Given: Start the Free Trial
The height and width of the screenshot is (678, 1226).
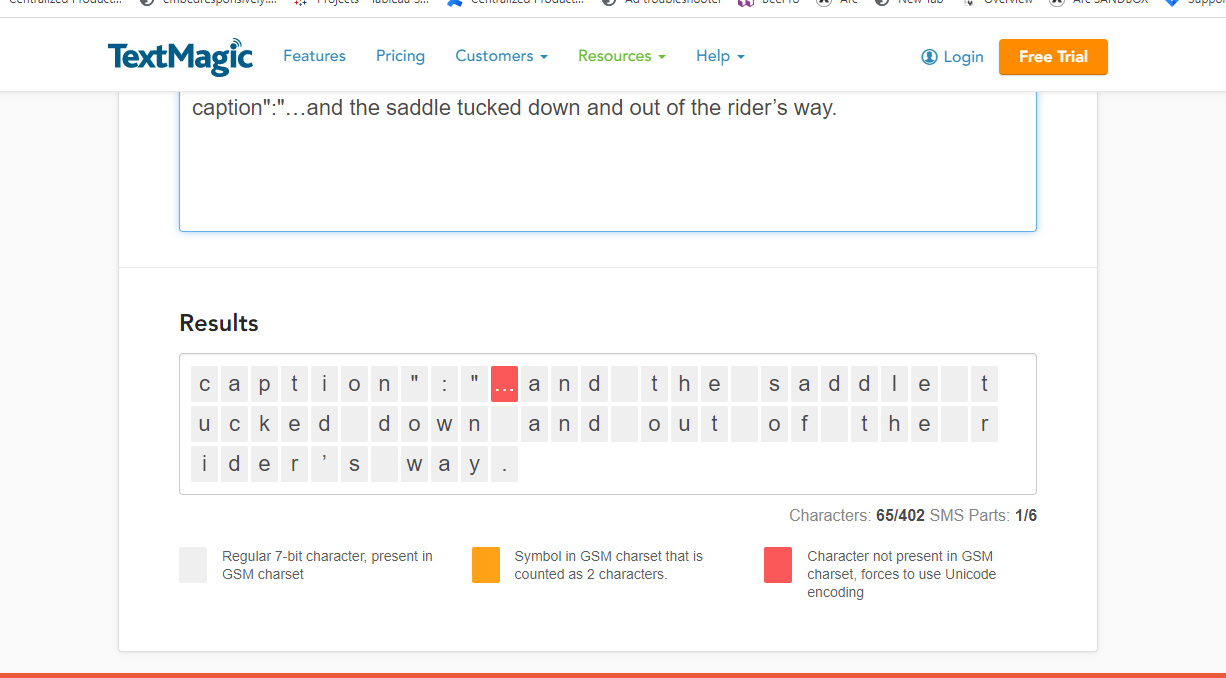Looking at the screenshot, I should click(1053, 57).
